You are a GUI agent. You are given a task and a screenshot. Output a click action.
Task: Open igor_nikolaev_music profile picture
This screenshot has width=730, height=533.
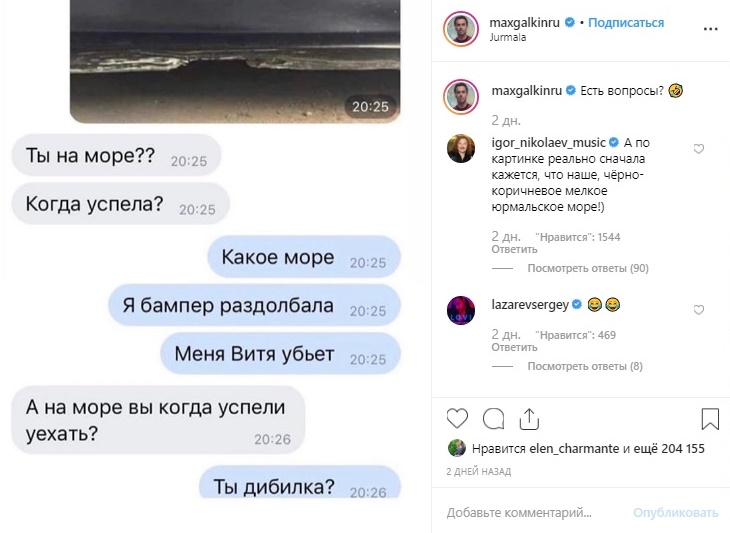tap(461, 148)
